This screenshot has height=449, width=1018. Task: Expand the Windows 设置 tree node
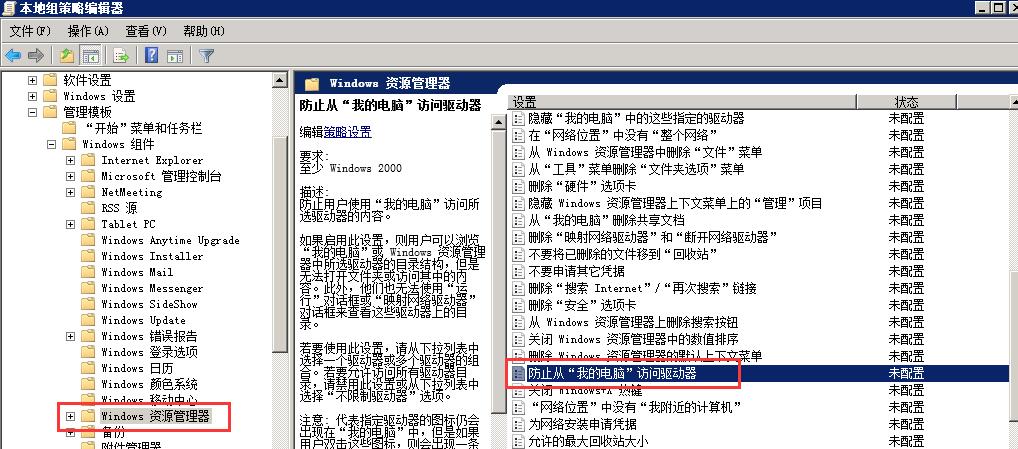(32, 96)
